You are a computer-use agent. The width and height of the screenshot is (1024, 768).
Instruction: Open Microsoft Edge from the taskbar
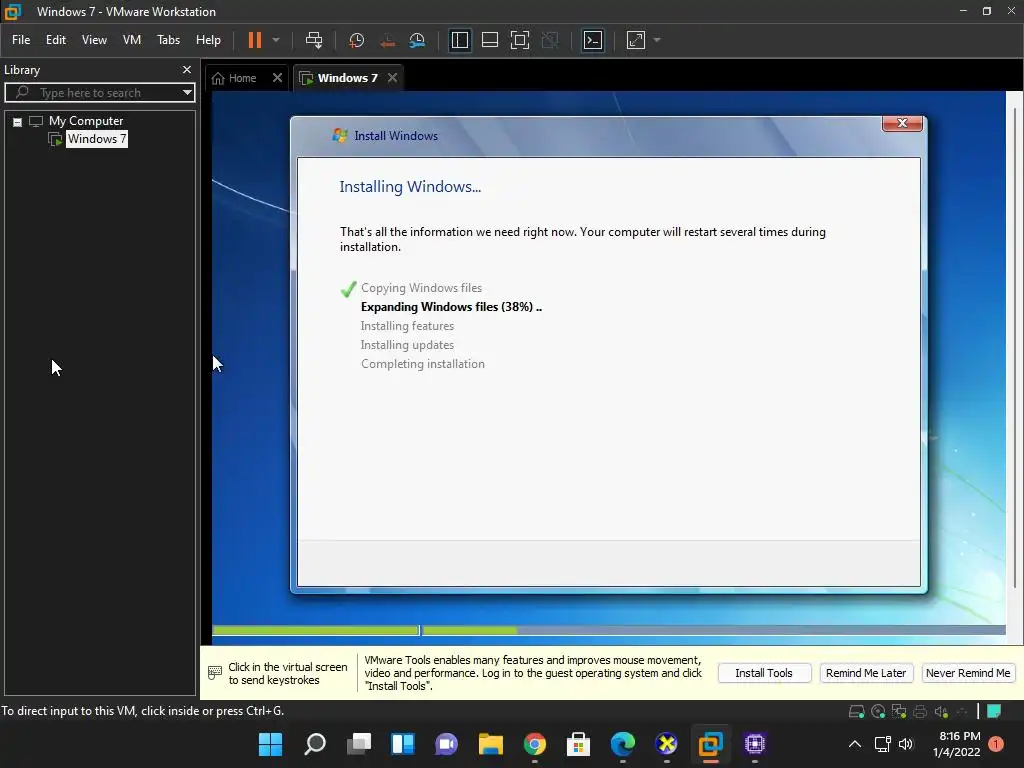(622, 744)
